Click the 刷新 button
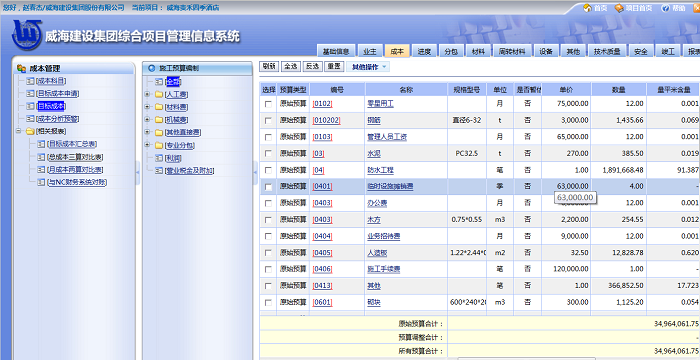 (269, 66)
